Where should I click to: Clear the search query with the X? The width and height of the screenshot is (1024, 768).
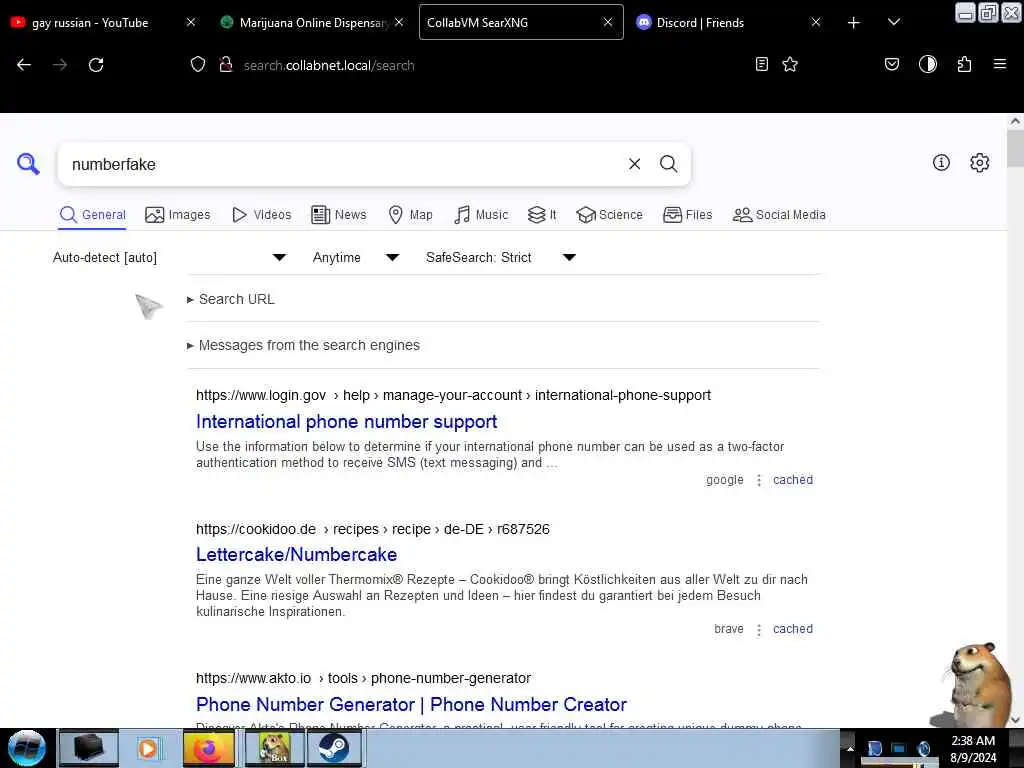click(634, 164)
